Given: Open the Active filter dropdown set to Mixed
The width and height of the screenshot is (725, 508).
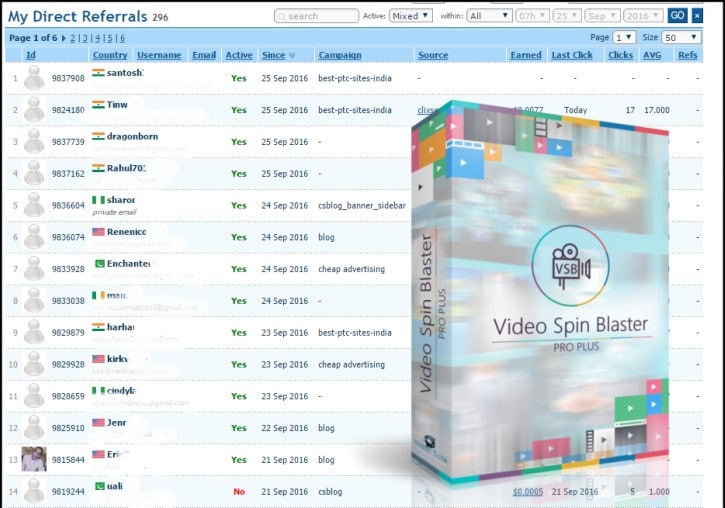Looking at the screenshot, I should click(x=411, y=16).
